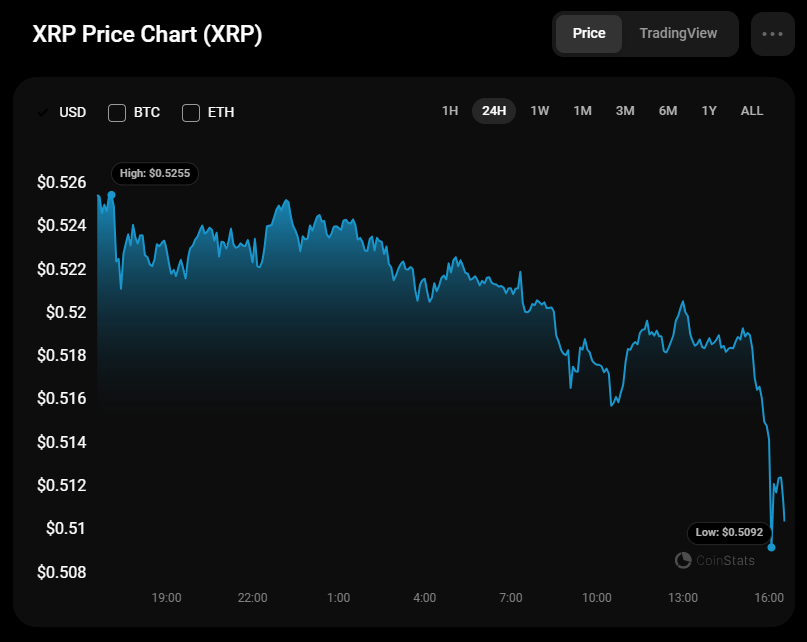807x642 pixels.
Task: Select the 6M time range
Action: coord(668,111)
